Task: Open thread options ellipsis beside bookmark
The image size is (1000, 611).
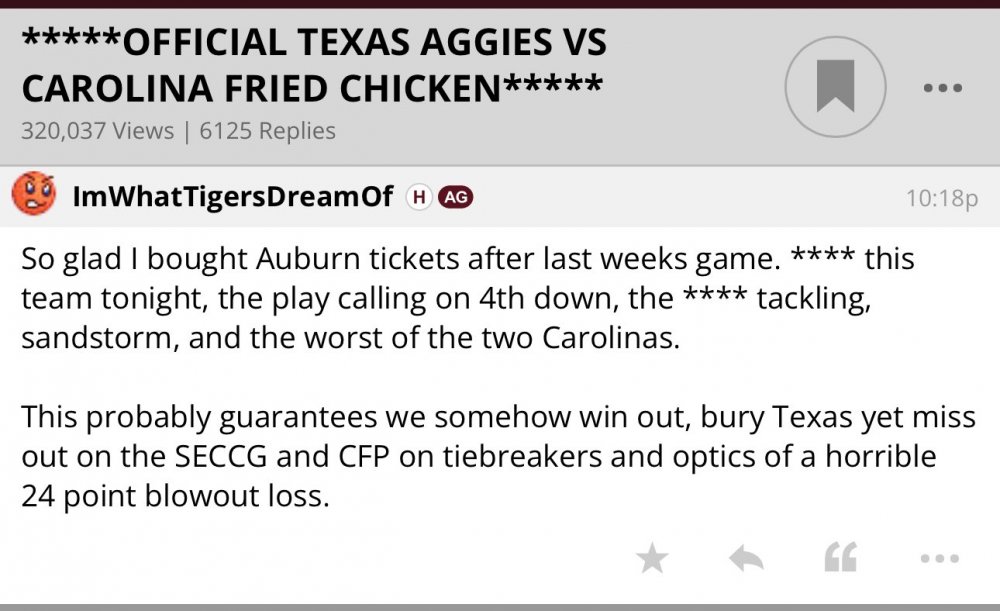Action: tap(941, 87)
